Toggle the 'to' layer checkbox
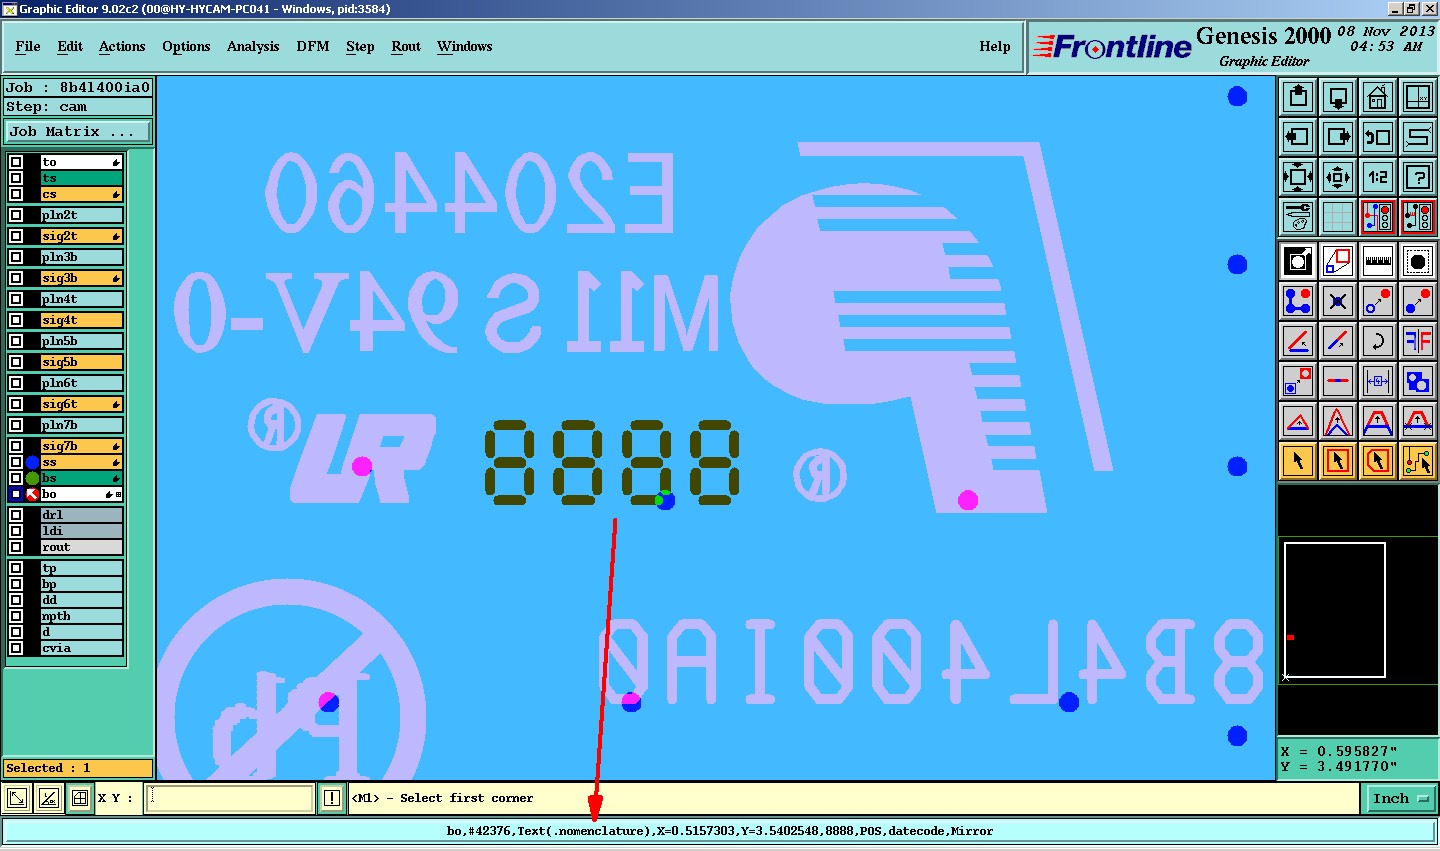1440x851 pixels. coord(16,162)
